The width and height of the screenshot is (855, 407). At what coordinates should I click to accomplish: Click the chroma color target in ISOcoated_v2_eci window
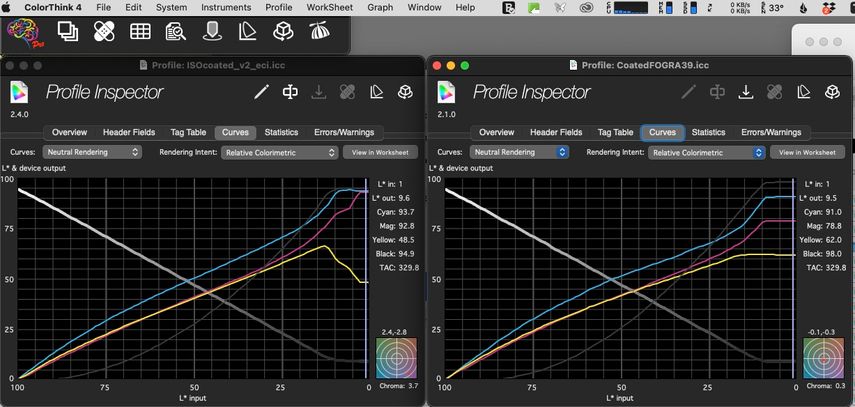coord(396,358)
